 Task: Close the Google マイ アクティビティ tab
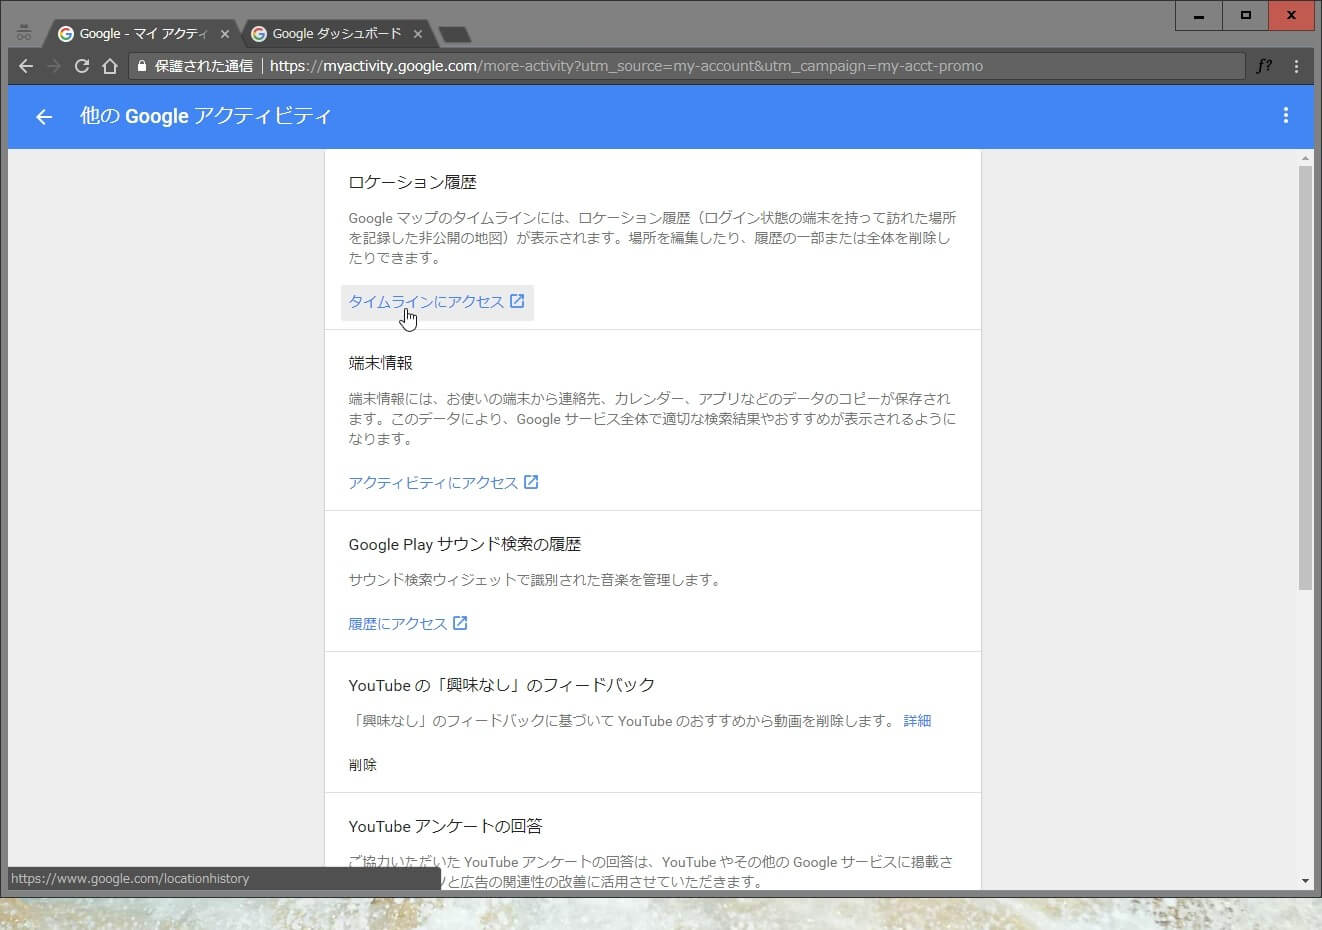point(225,34)
